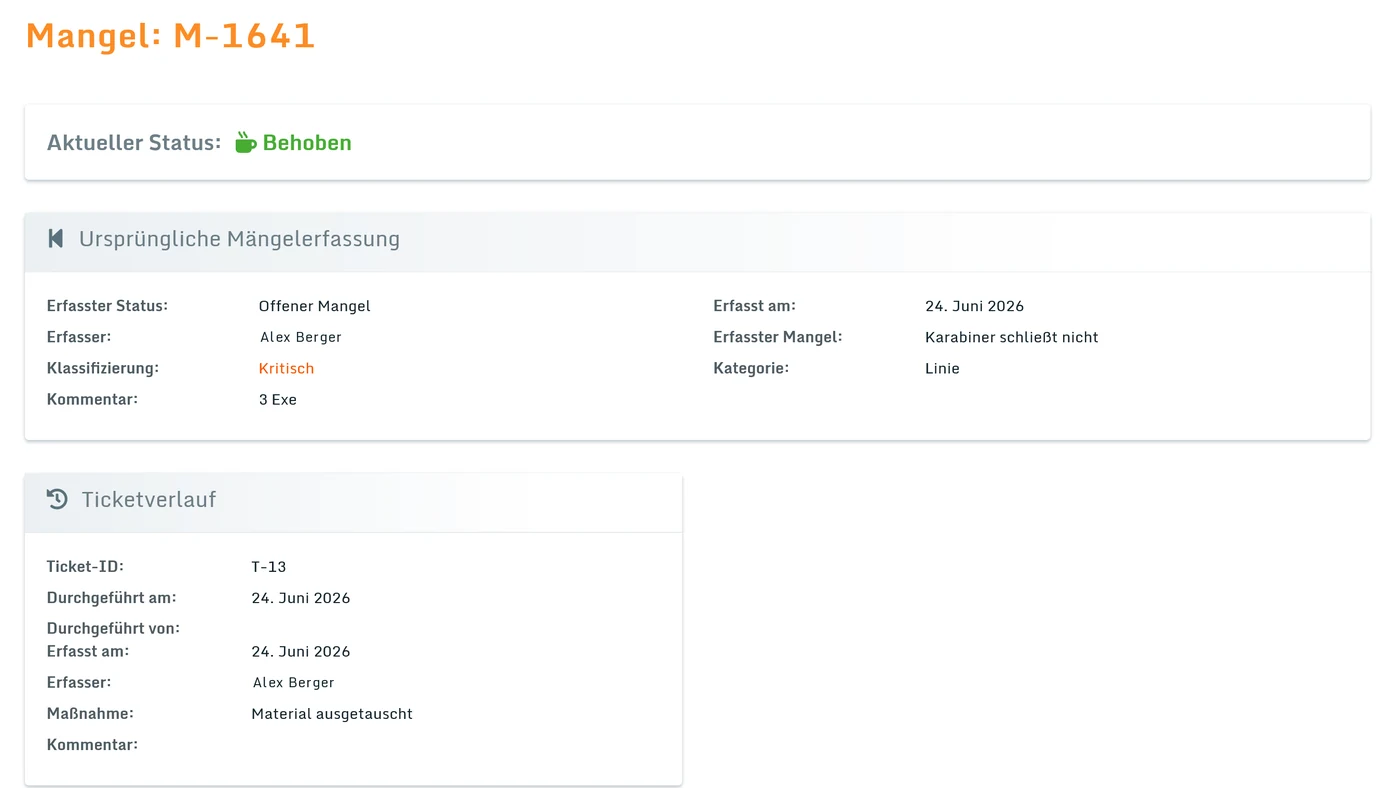The image size is (1400, 788).
Task: Click the green "Behoben" status text
Action: (x=307, y=142)
